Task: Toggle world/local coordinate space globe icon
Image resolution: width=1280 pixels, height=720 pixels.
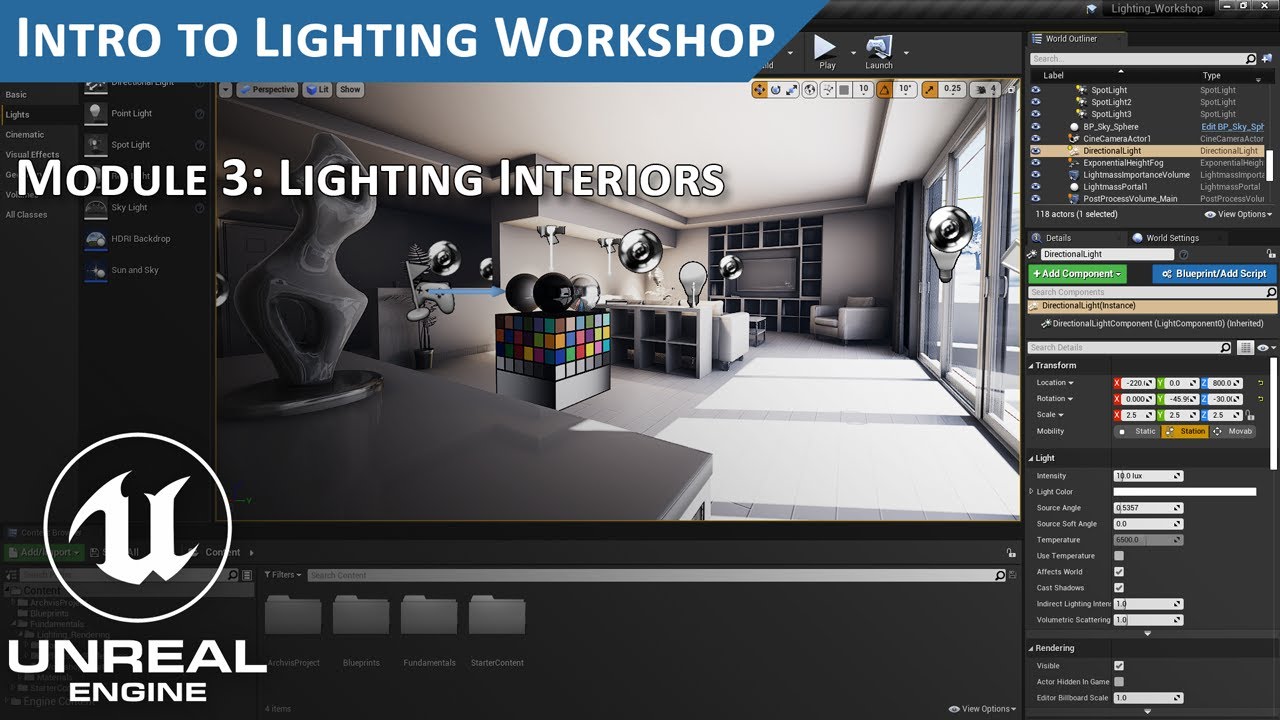Action: [x=809, y=89]
